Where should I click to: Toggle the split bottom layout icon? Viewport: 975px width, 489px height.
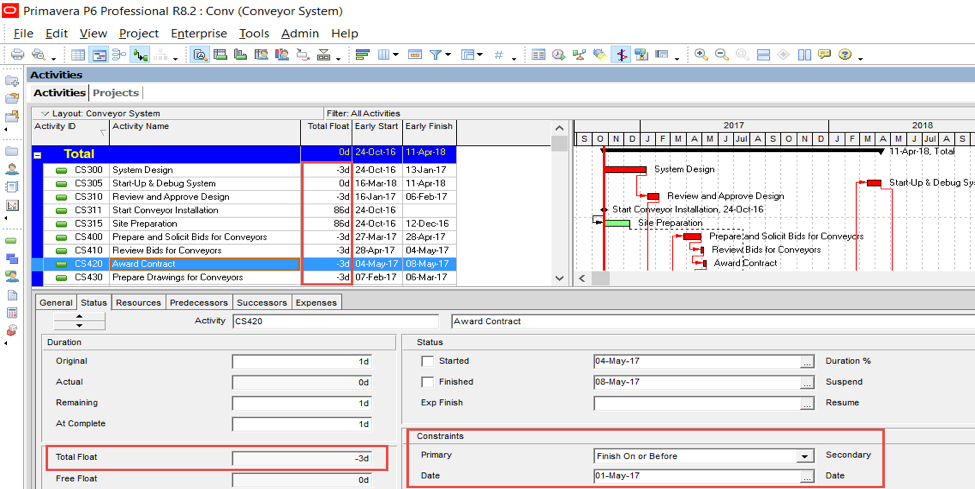click(764, 55)
